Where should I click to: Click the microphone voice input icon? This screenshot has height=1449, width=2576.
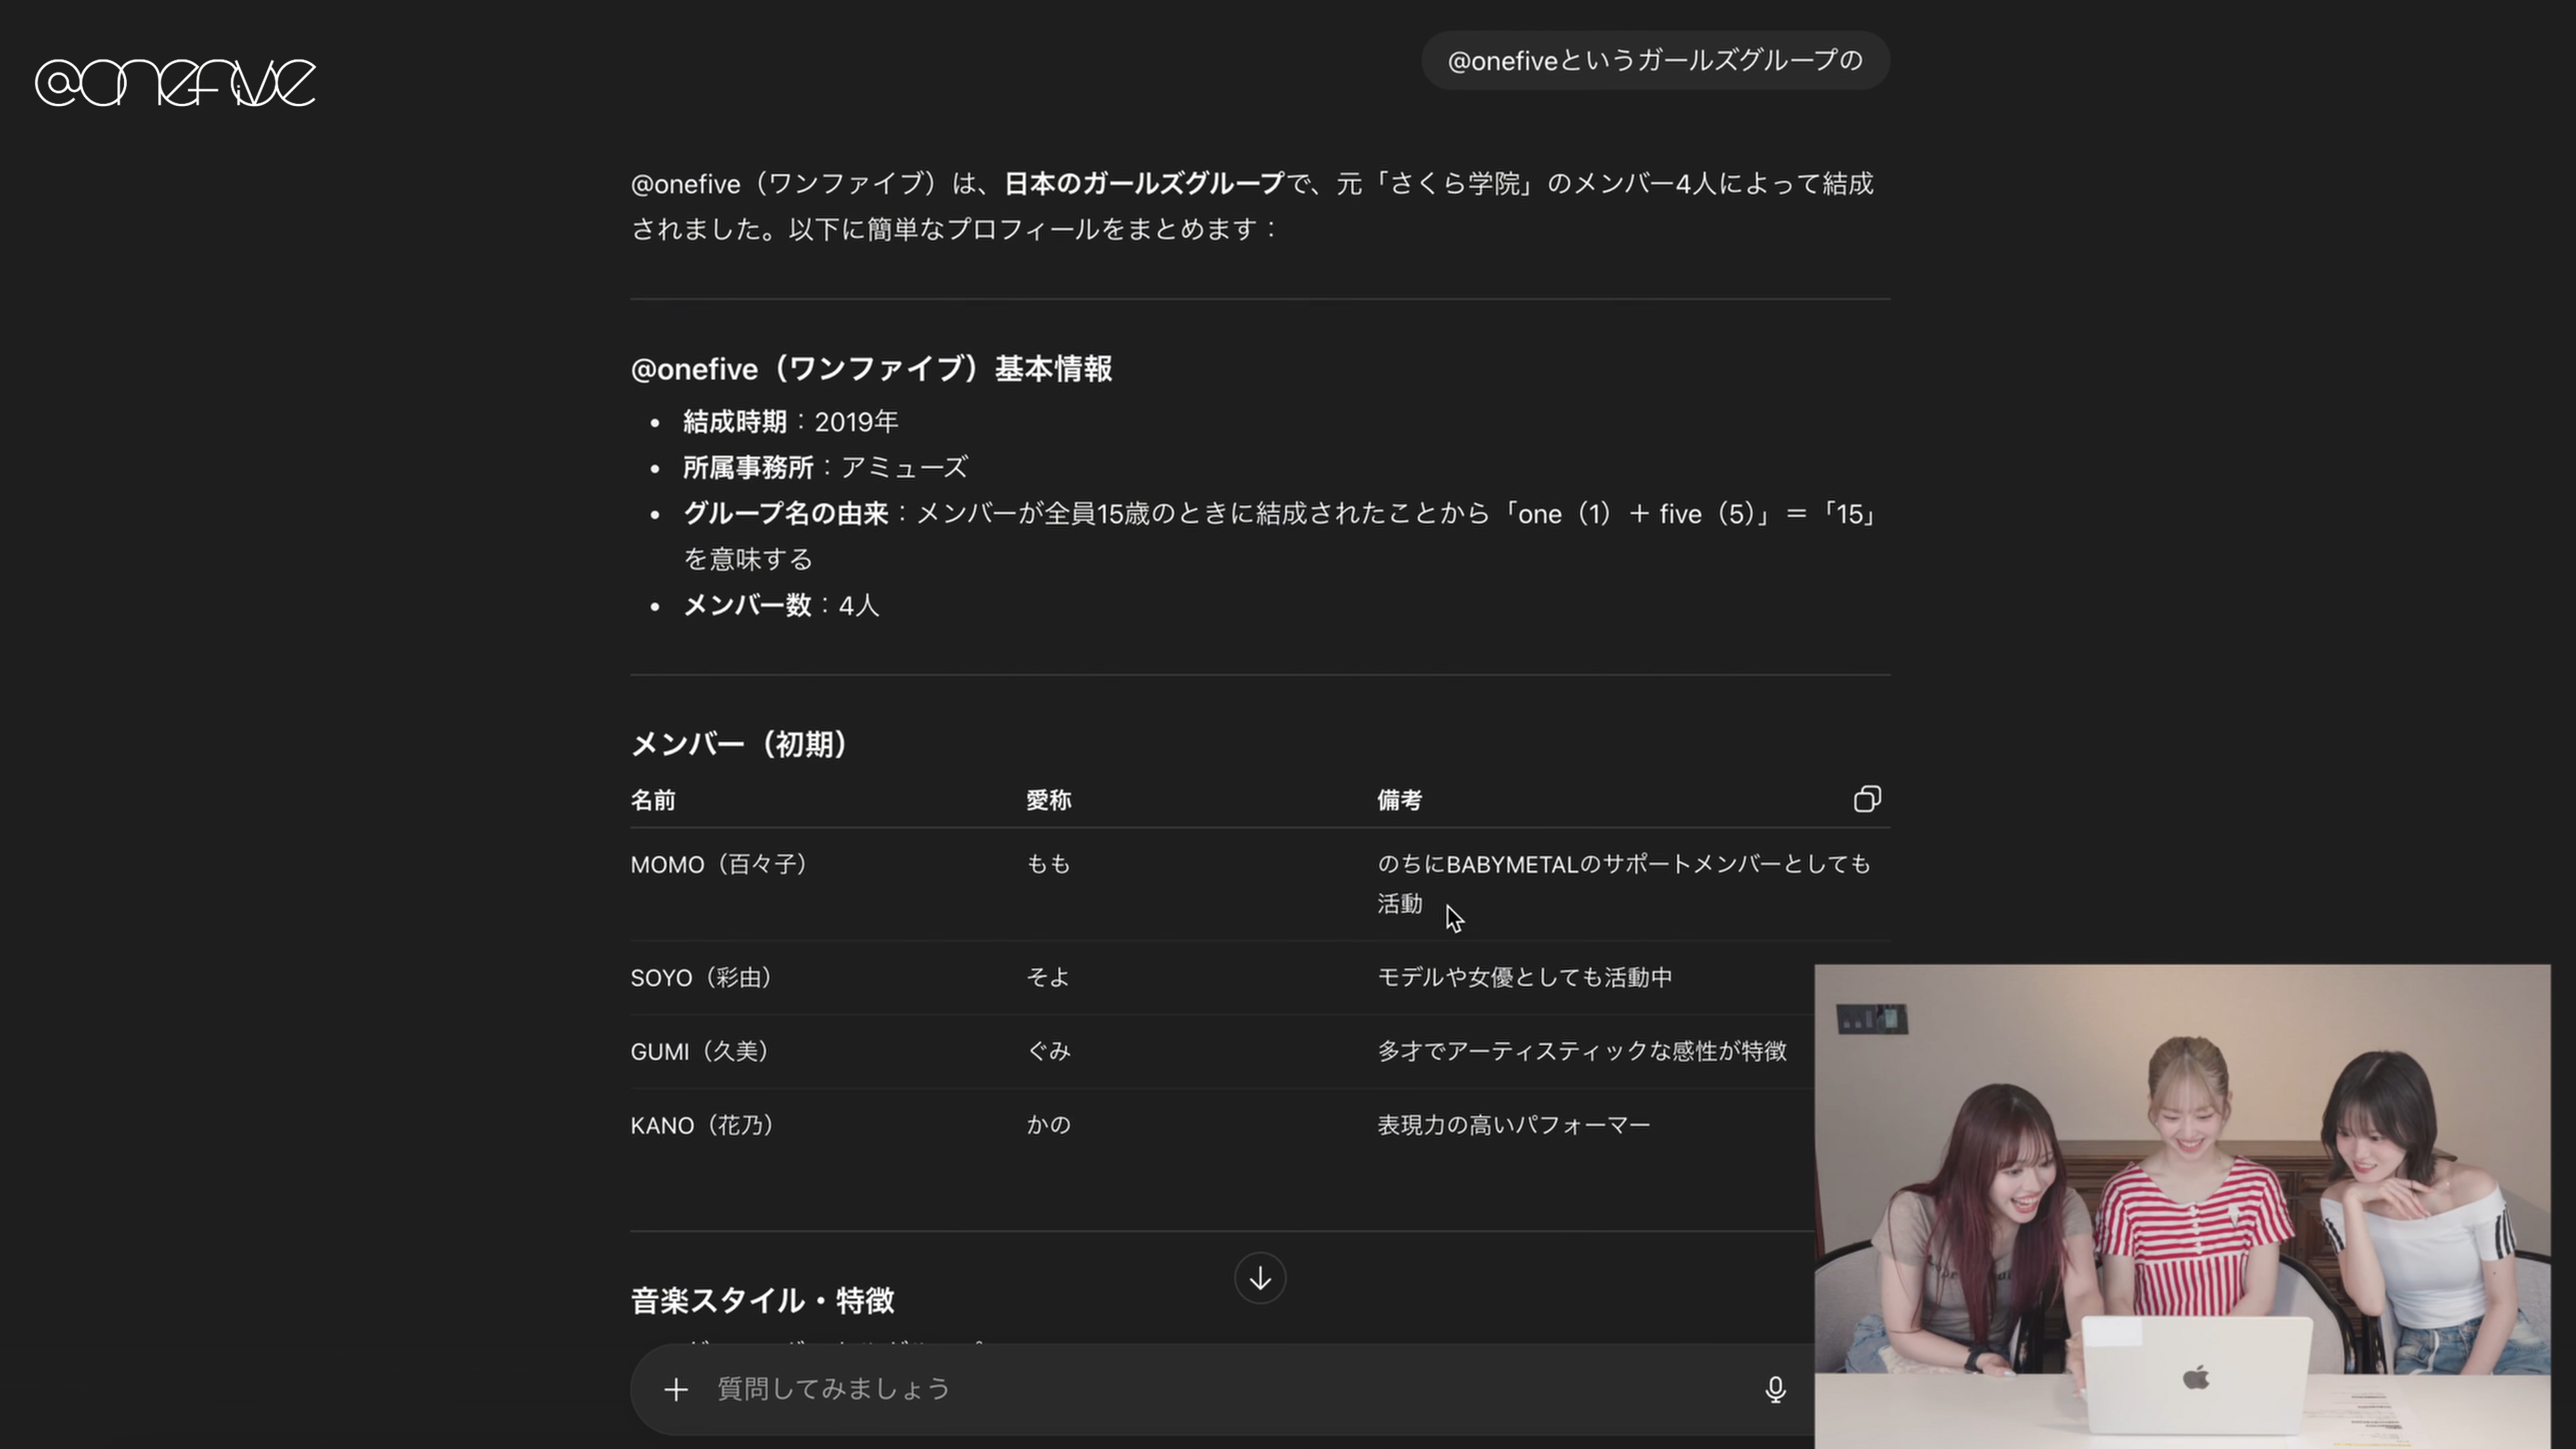tap(1774, 1389)
